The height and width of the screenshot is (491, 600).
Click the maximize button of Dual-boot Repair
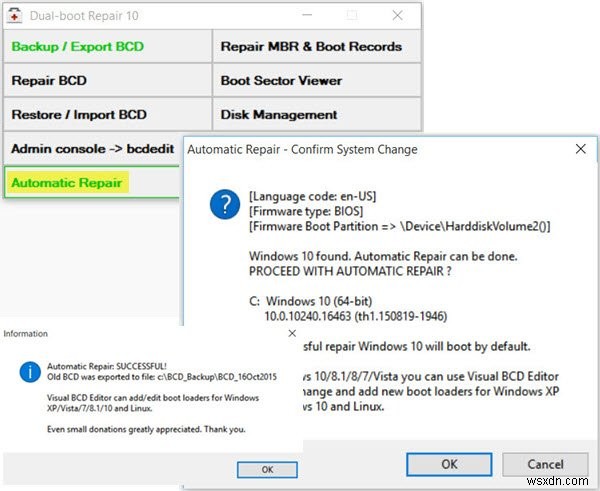click(352, 15)
